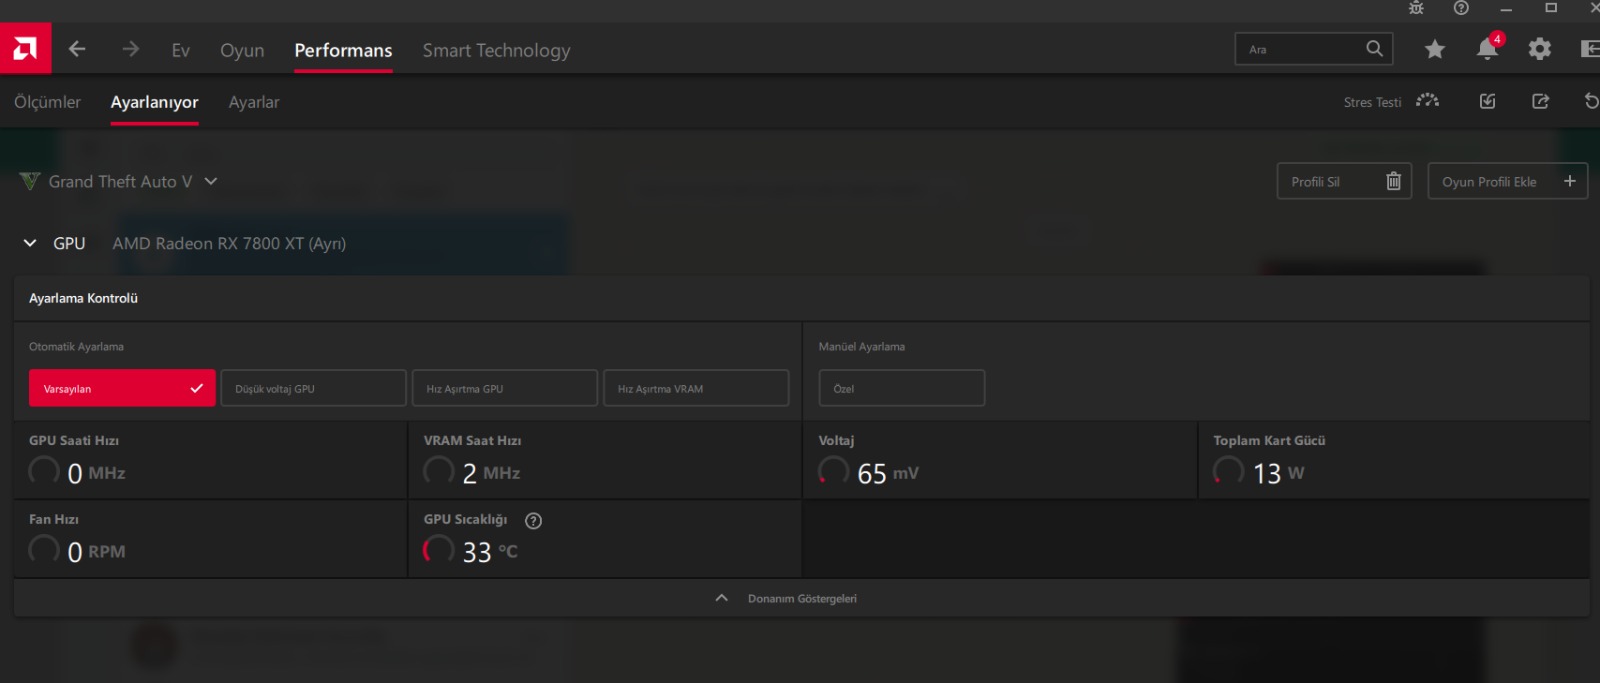Open the Oyun tab

tap(242, 50)
